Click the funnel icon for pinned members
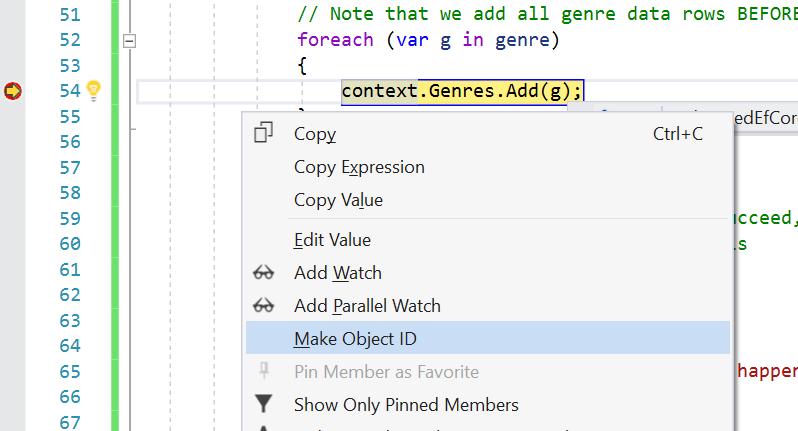This screenshot has height=431, width=798. [x=264, y=404]
